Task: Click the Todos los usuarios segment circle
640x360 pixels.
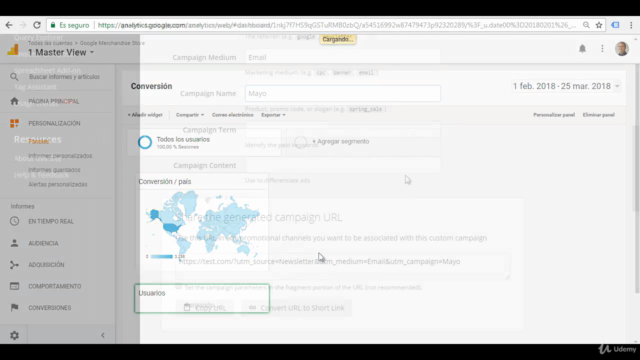Action: (x=145, y=142)
